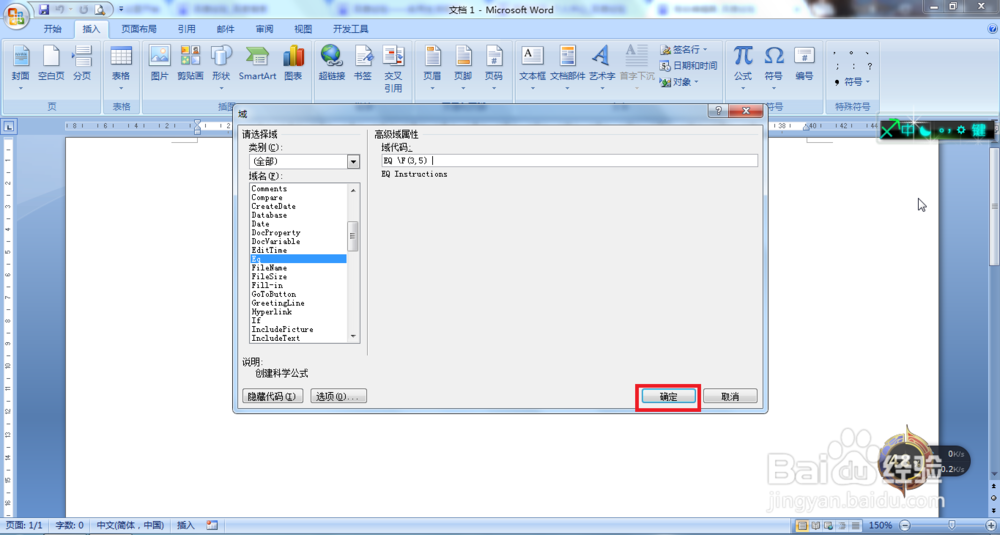The width and height of the screenshot is (1000, 535).
Task: Open Quick Parts (文档部件)
Action: click(568, 68)
